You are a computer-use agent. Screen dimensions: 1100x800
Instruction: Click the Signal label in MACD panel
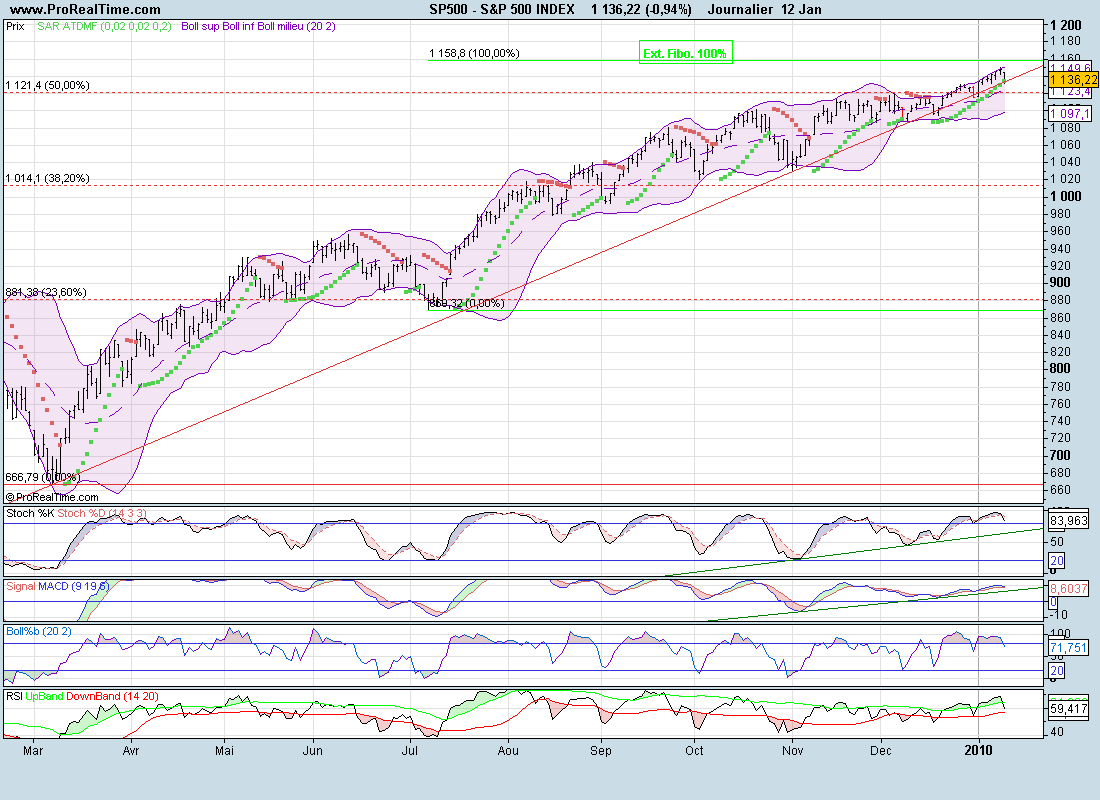click(x=20, y=587)
